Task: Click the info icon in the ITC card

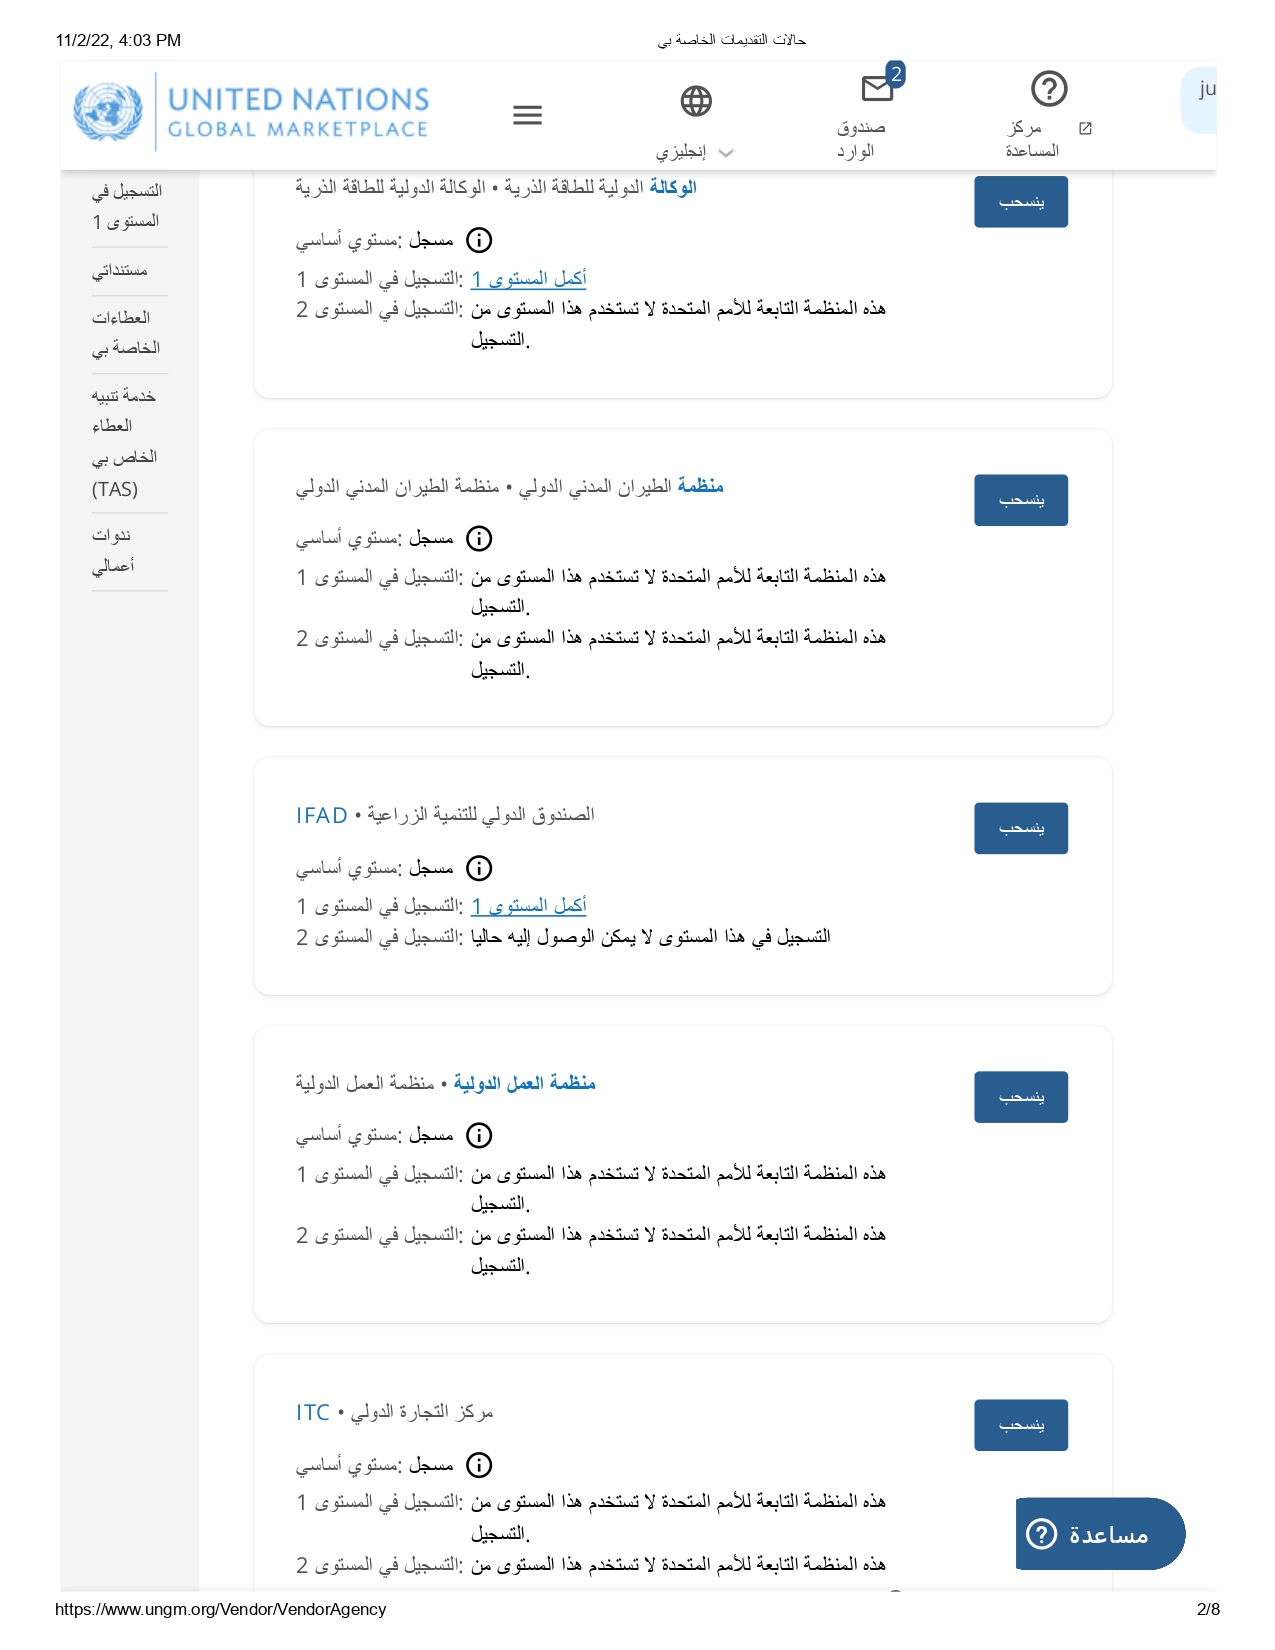Action: pos(480,1465)
